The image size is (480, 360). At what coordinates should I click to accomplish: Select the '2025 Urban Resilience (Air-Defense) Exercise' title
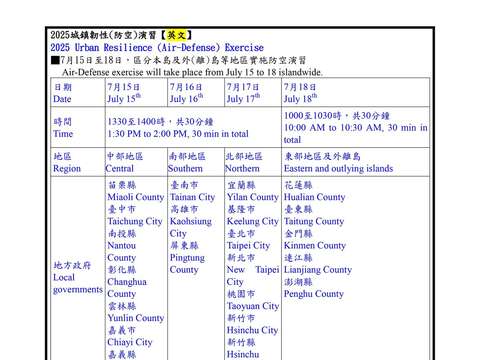[157, 47]
